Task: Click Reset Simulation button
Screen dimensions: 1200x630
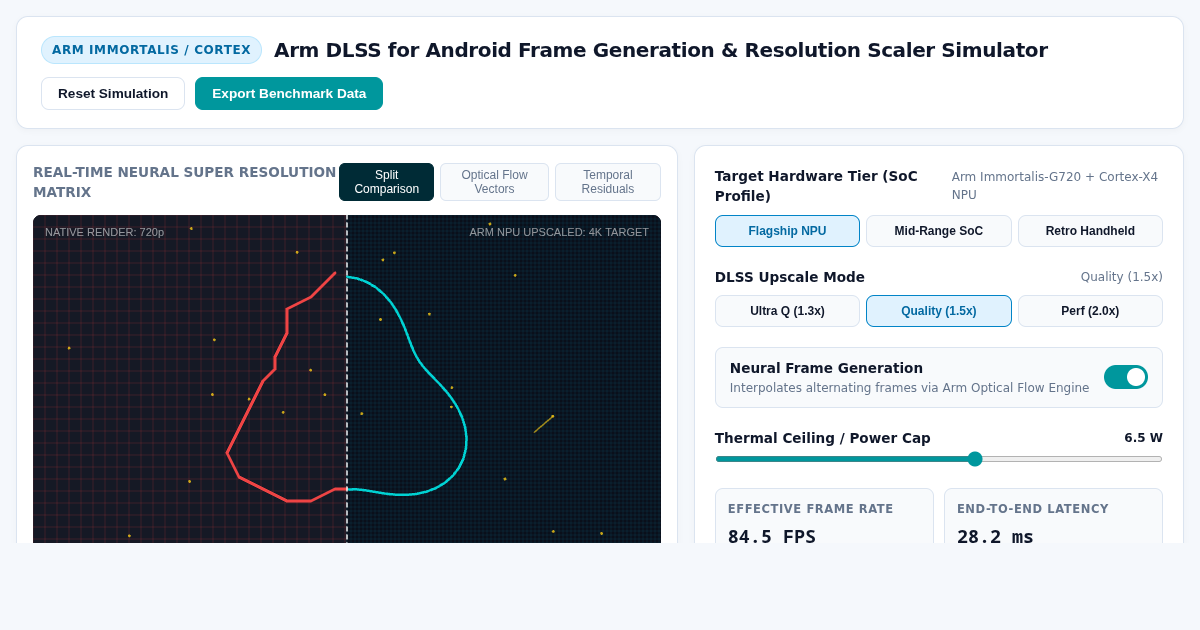Action: tap(113, 93)
